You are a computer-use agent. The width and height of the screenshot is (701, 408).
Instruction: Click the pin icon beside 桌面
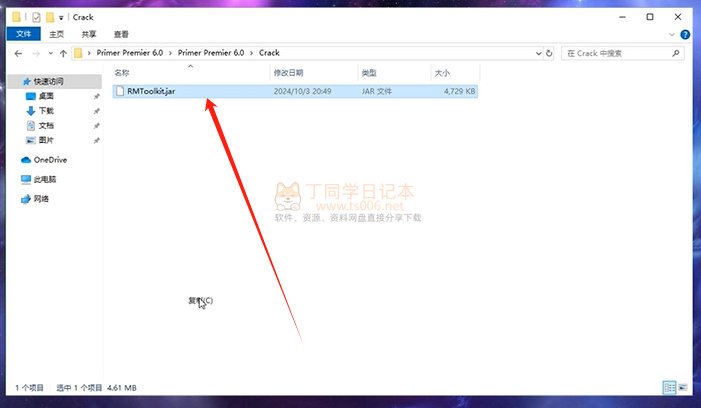[x=96, y=97]
